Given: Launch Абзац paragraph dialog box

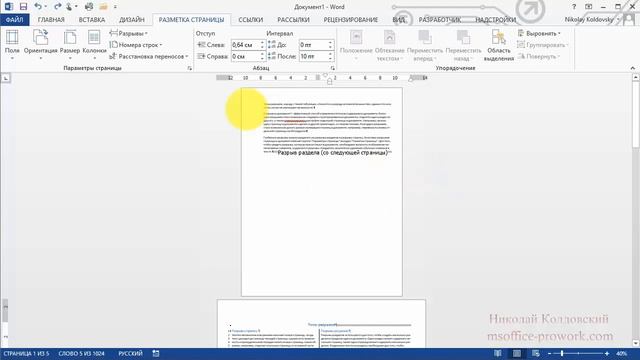Looking at the screenshot, I should [x=333, y=68].
